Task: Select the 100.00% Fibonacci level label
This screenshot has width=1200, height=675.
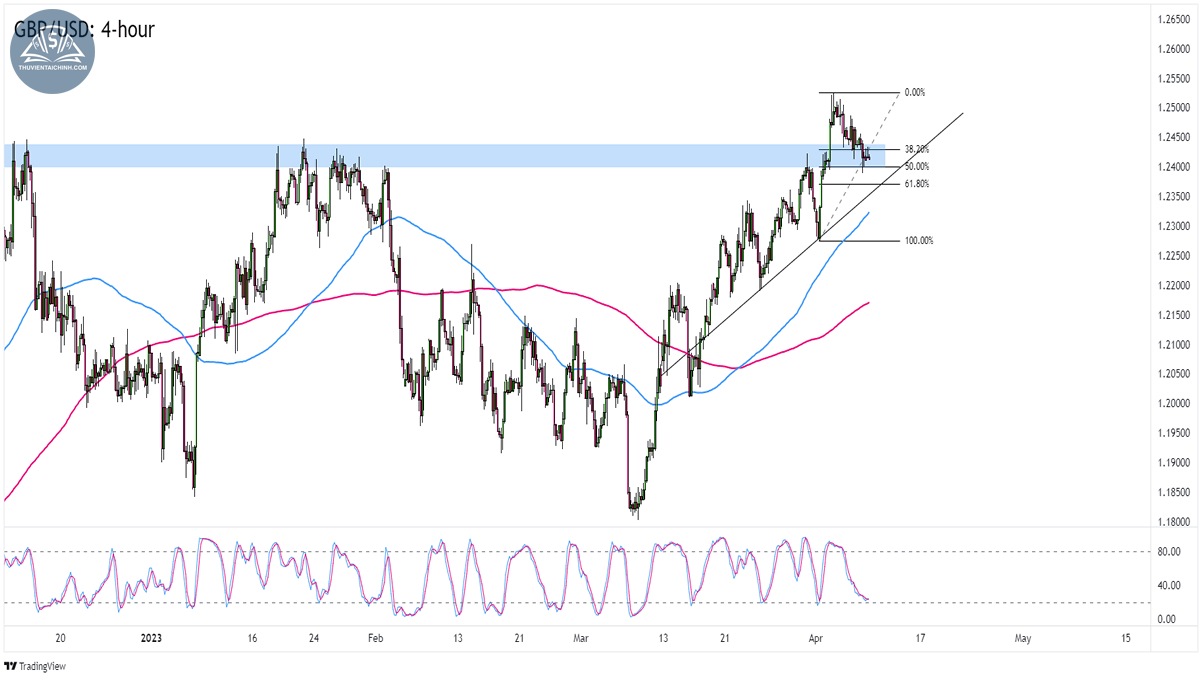Action: tap(919, 241)
